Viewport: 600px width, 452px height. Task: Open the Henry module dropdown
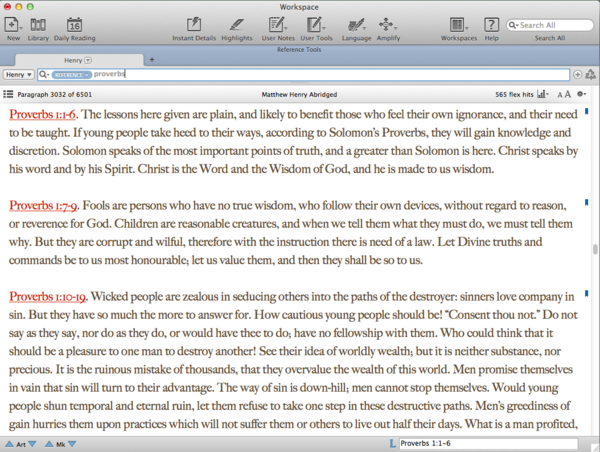click(x=18, y=75)
